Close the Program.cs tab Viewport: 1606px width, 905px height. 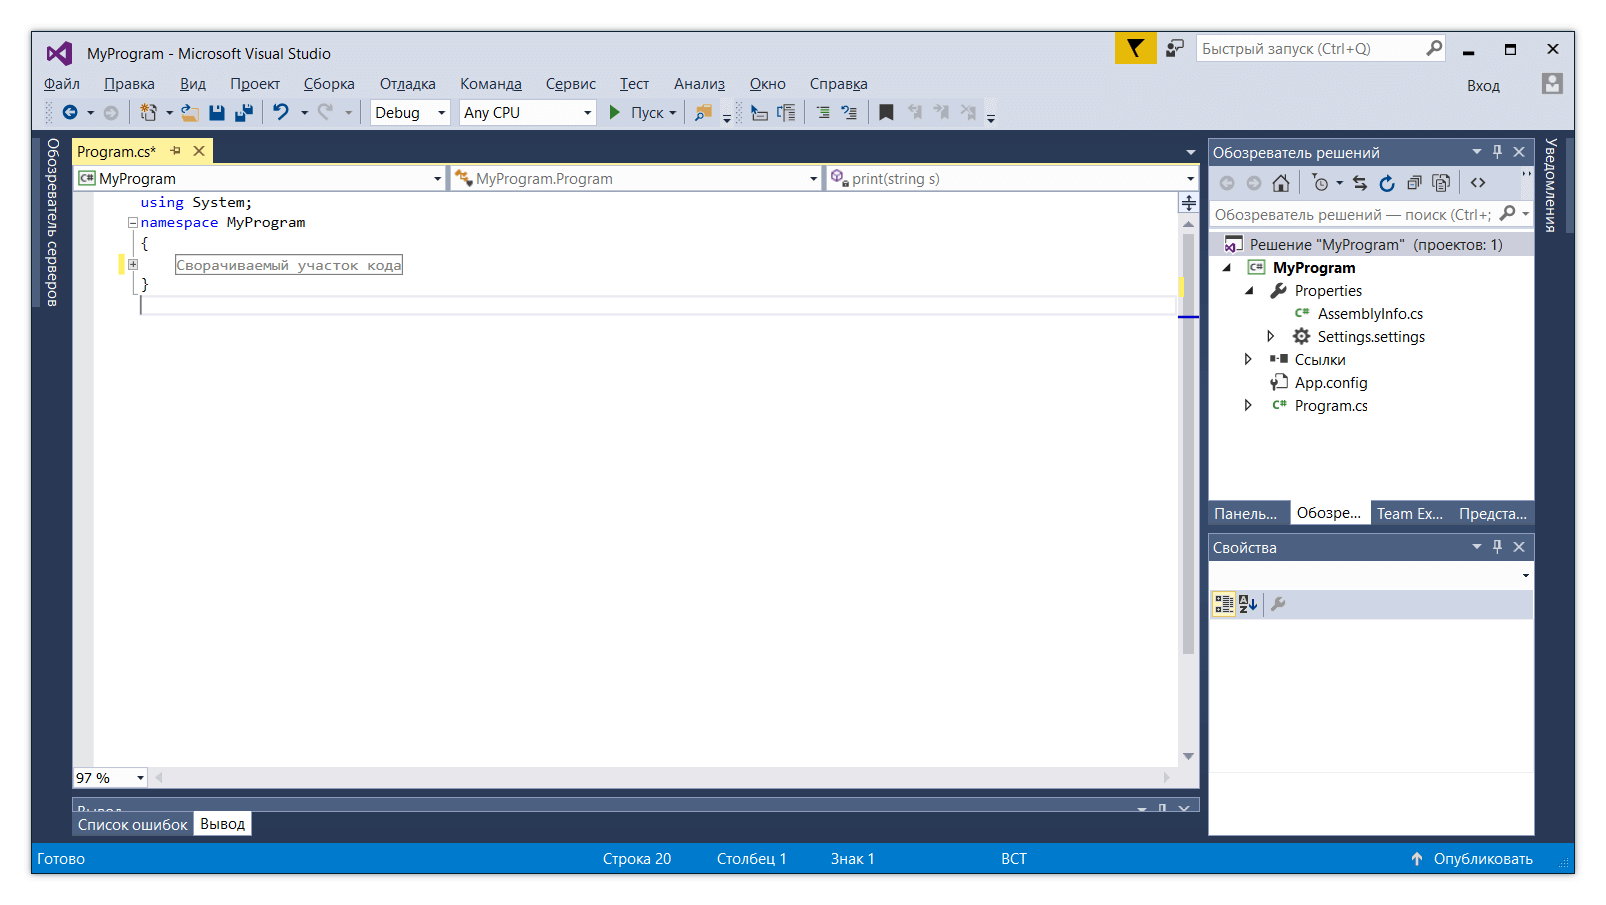tap(199, 151)
